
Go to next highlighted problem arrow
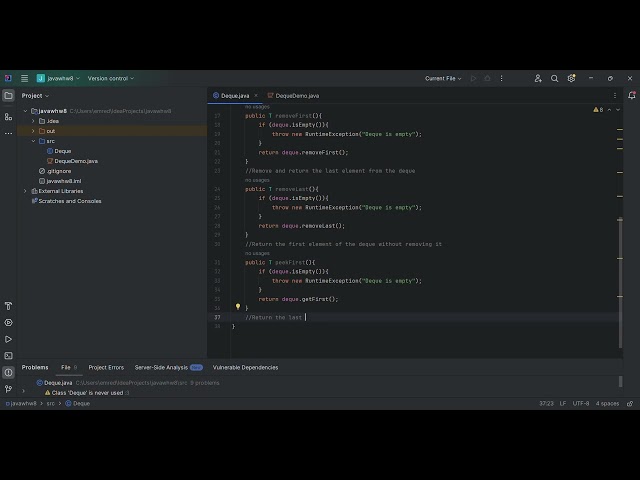(618, 110)
